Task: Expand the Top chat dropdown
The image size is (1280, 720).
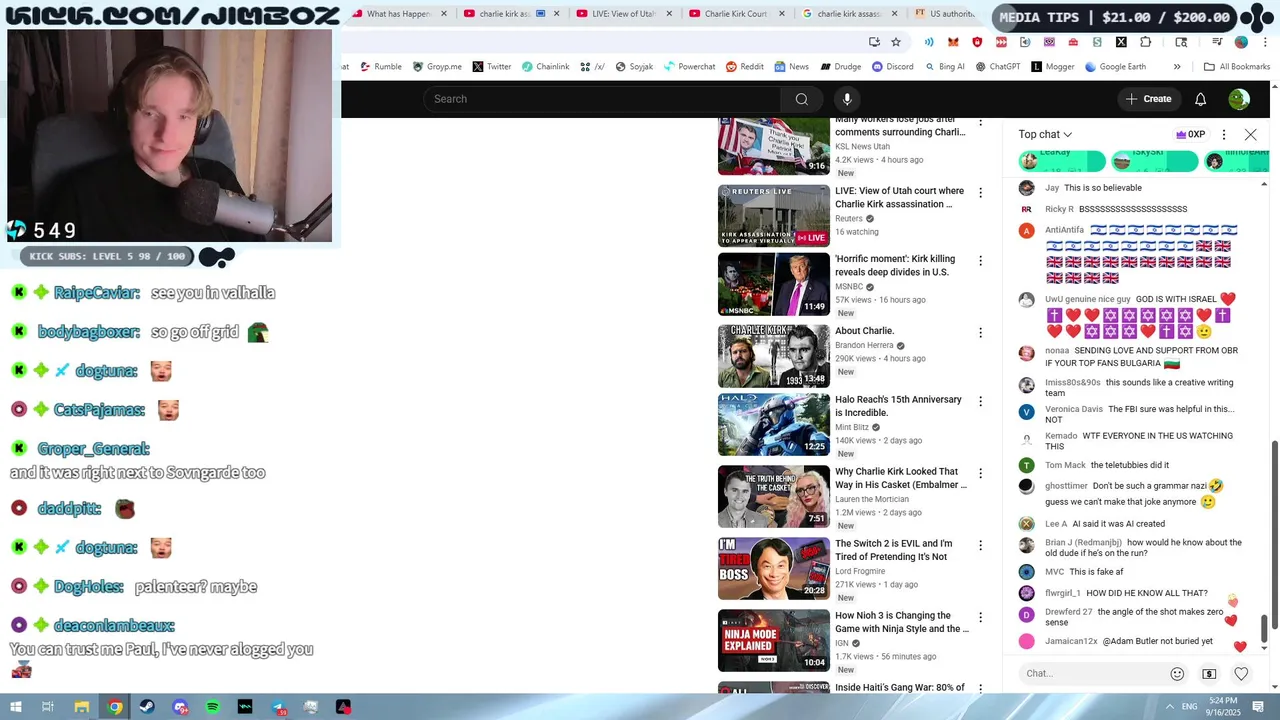Action: [1045, 134]
